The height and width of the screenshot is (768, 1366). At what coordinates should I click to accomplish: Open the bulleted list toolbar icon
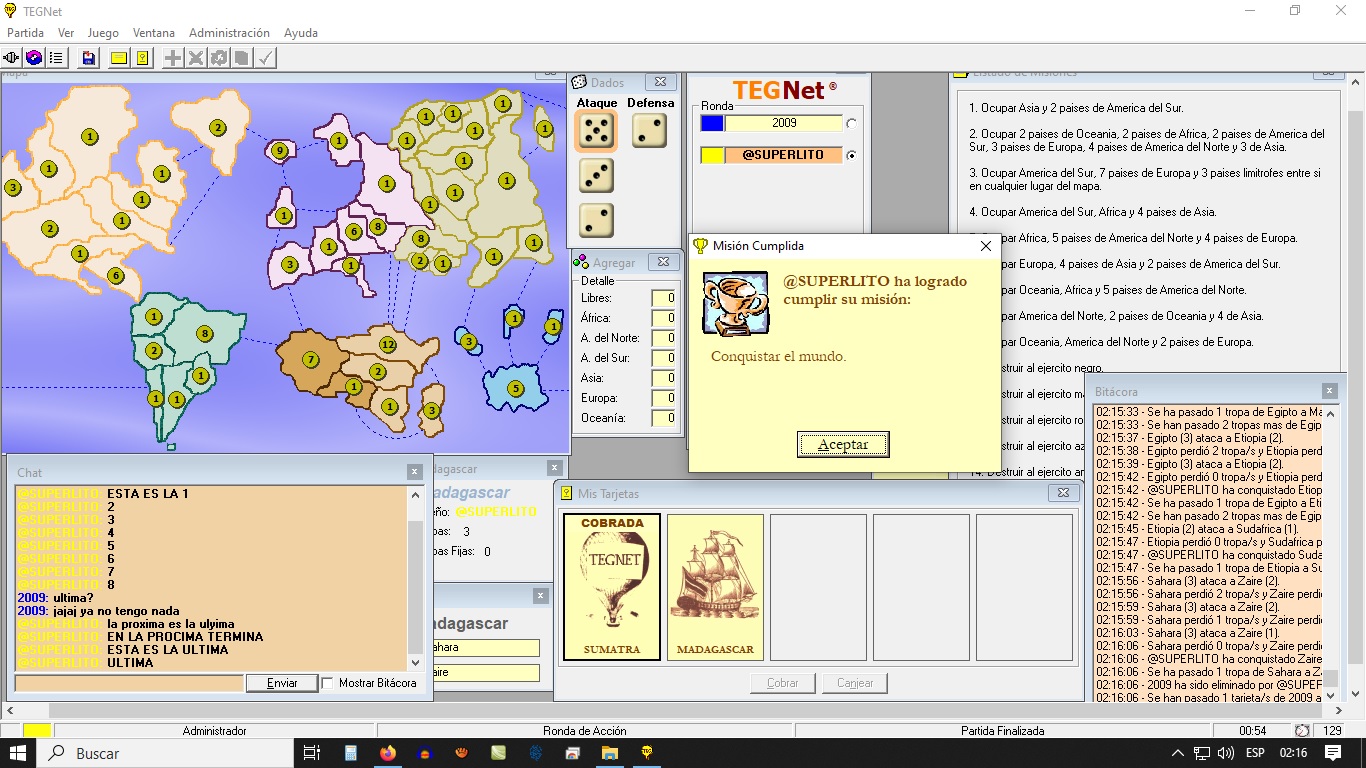(56, 58)
